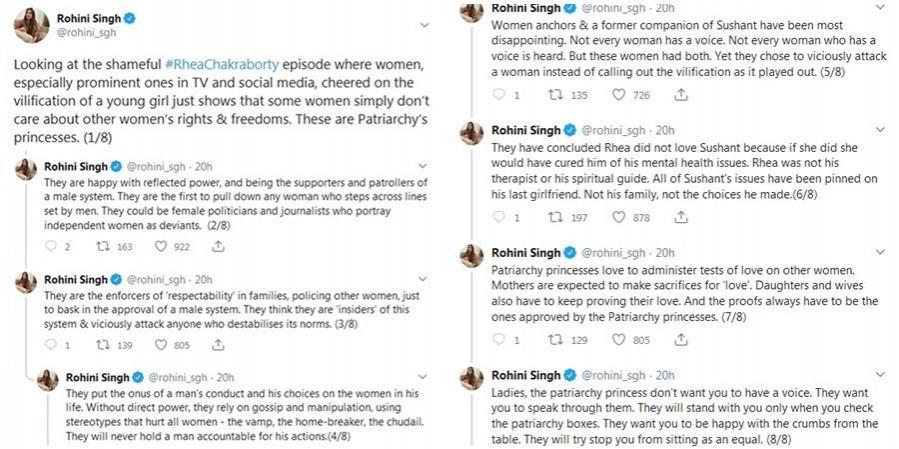Share the (6/8) tweet
The width and height of the screenshot is (899, 449).
click(681, 216)
